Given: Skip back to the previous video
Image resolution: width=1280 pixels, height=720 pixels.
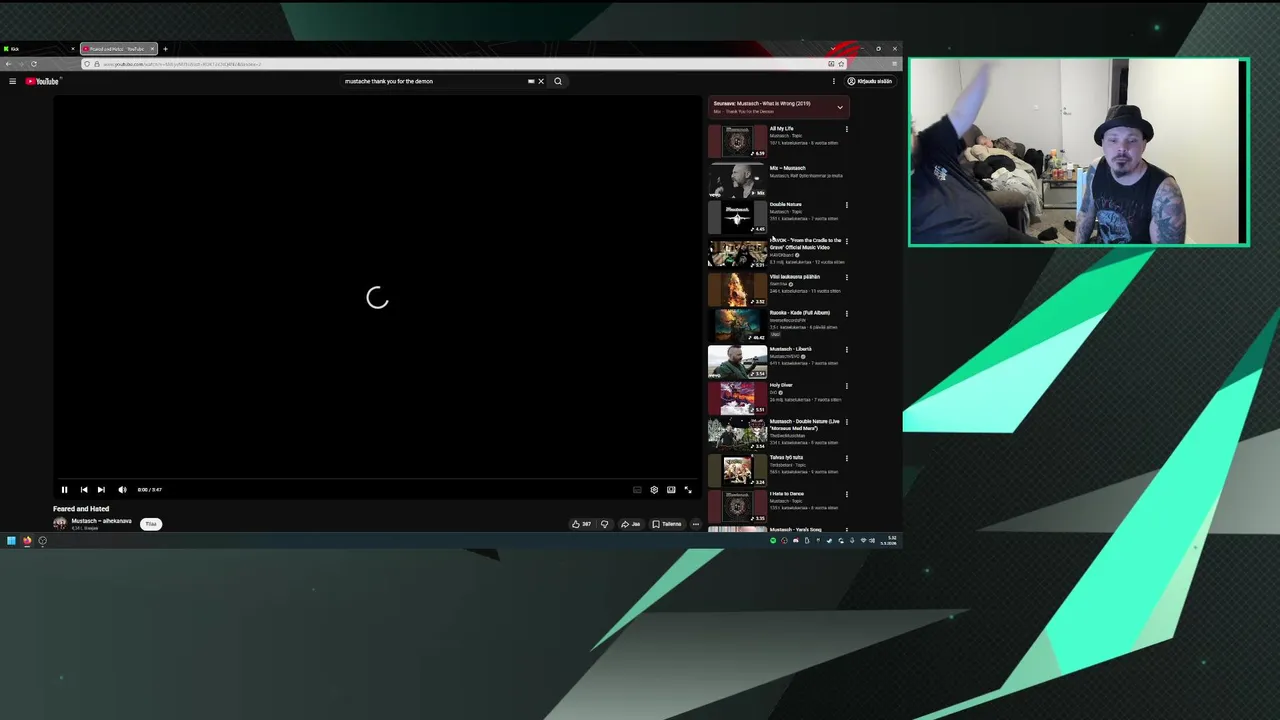Looking at the screenshot, I should point(84,490).
